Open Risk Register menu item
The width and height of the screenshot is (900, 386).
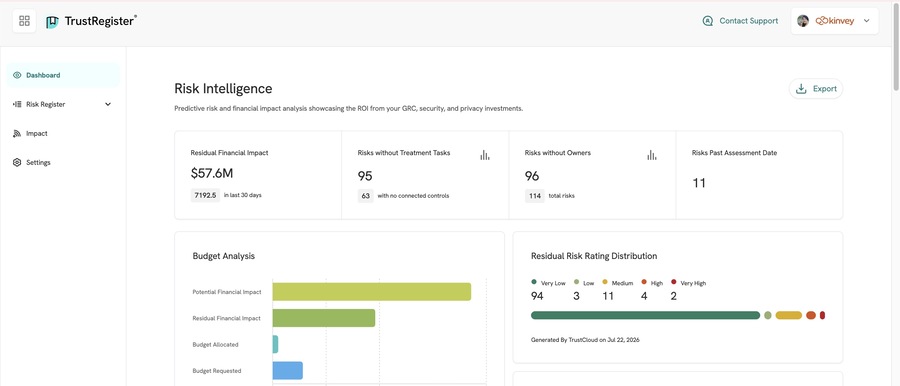[63, 105]
